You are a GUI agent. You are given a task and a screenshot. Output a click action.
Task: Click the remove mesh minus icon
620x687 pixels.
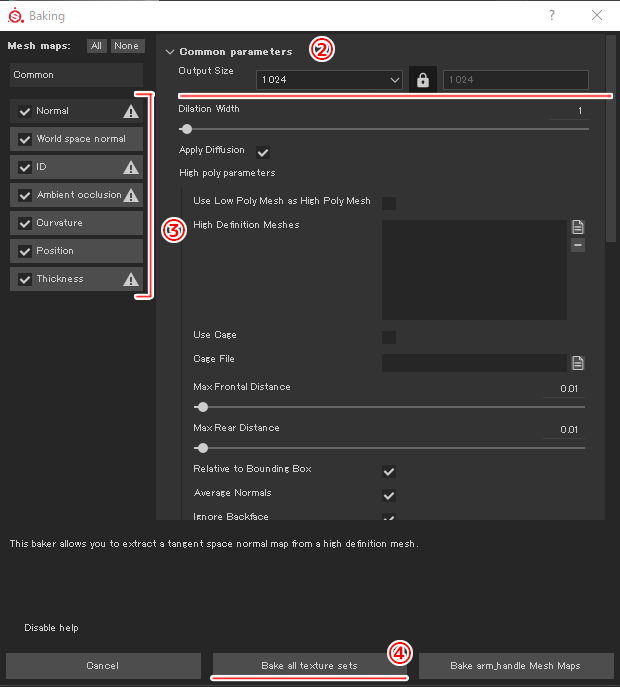578,245
